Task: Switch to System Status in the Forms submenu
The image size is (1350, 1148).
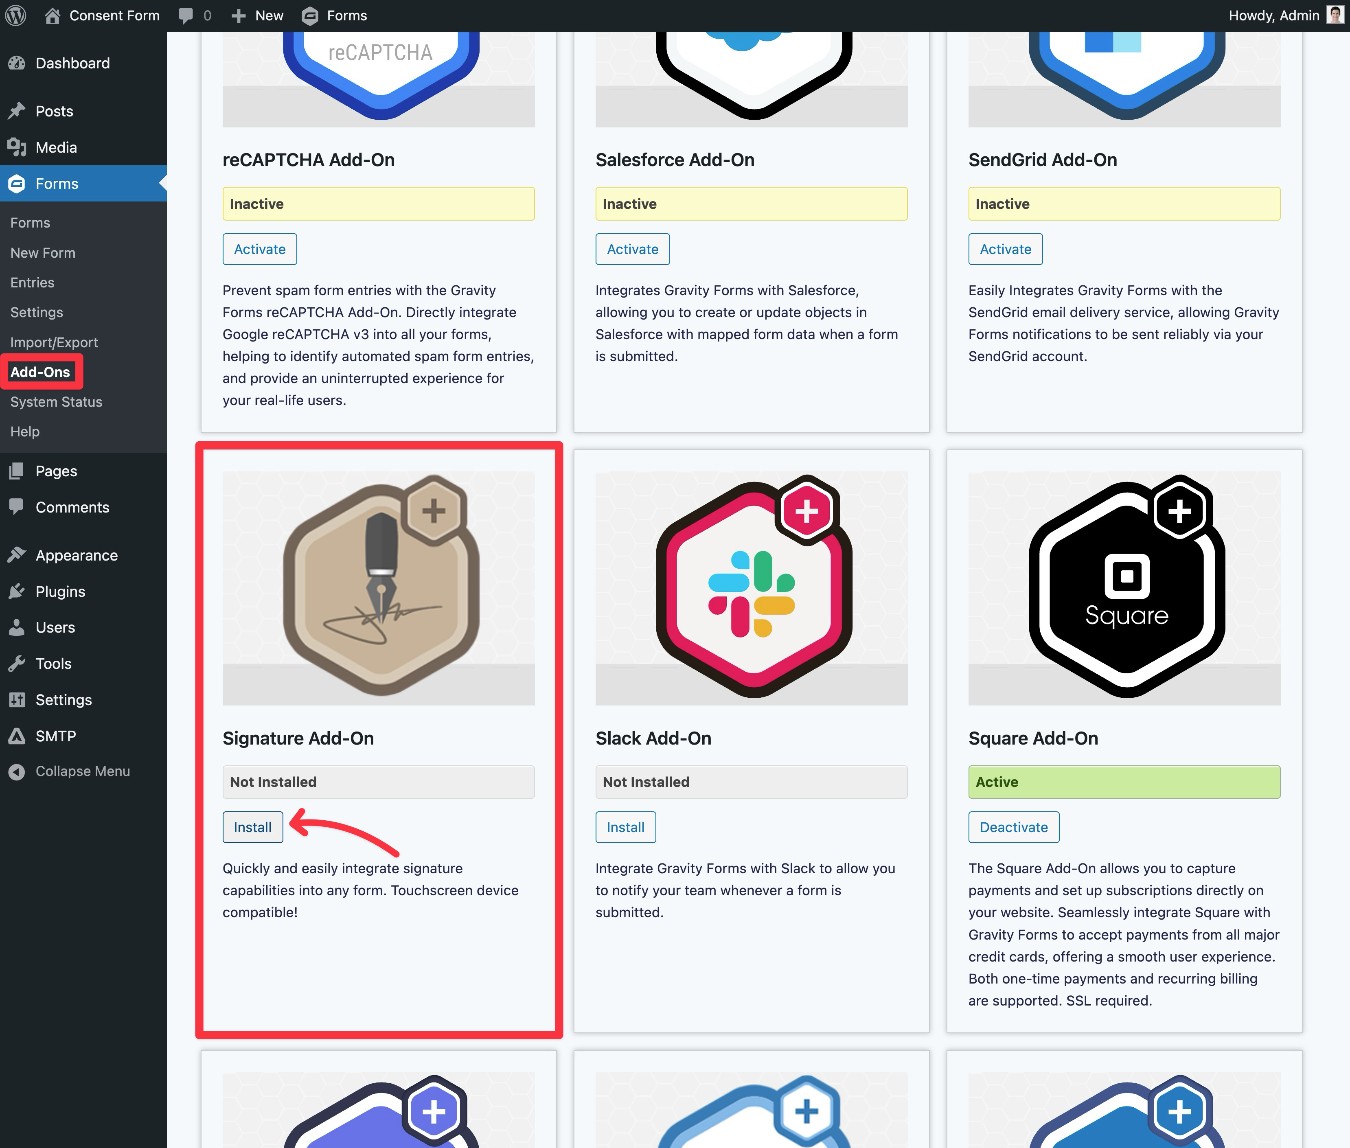Action: 55,402
